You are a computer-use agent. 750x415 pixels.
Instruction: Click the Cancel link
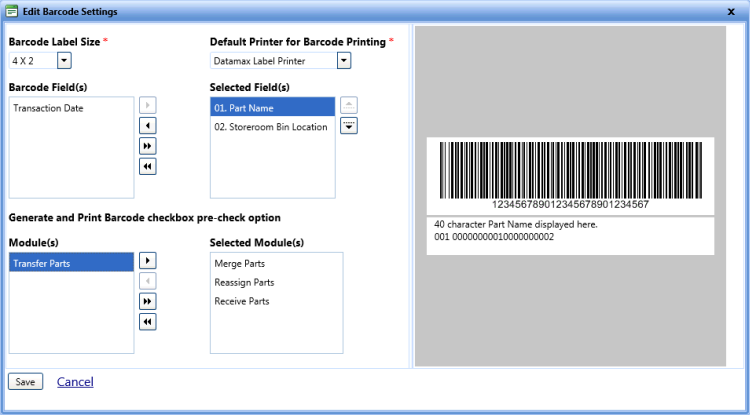(75, 382)
